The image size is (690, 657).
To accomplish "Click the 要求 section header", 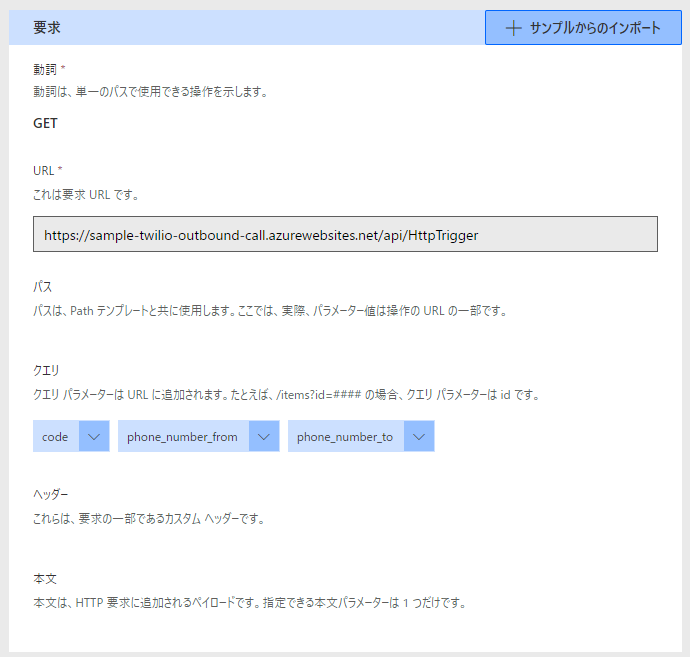I will pyautogui.click(x=47, y=28).
